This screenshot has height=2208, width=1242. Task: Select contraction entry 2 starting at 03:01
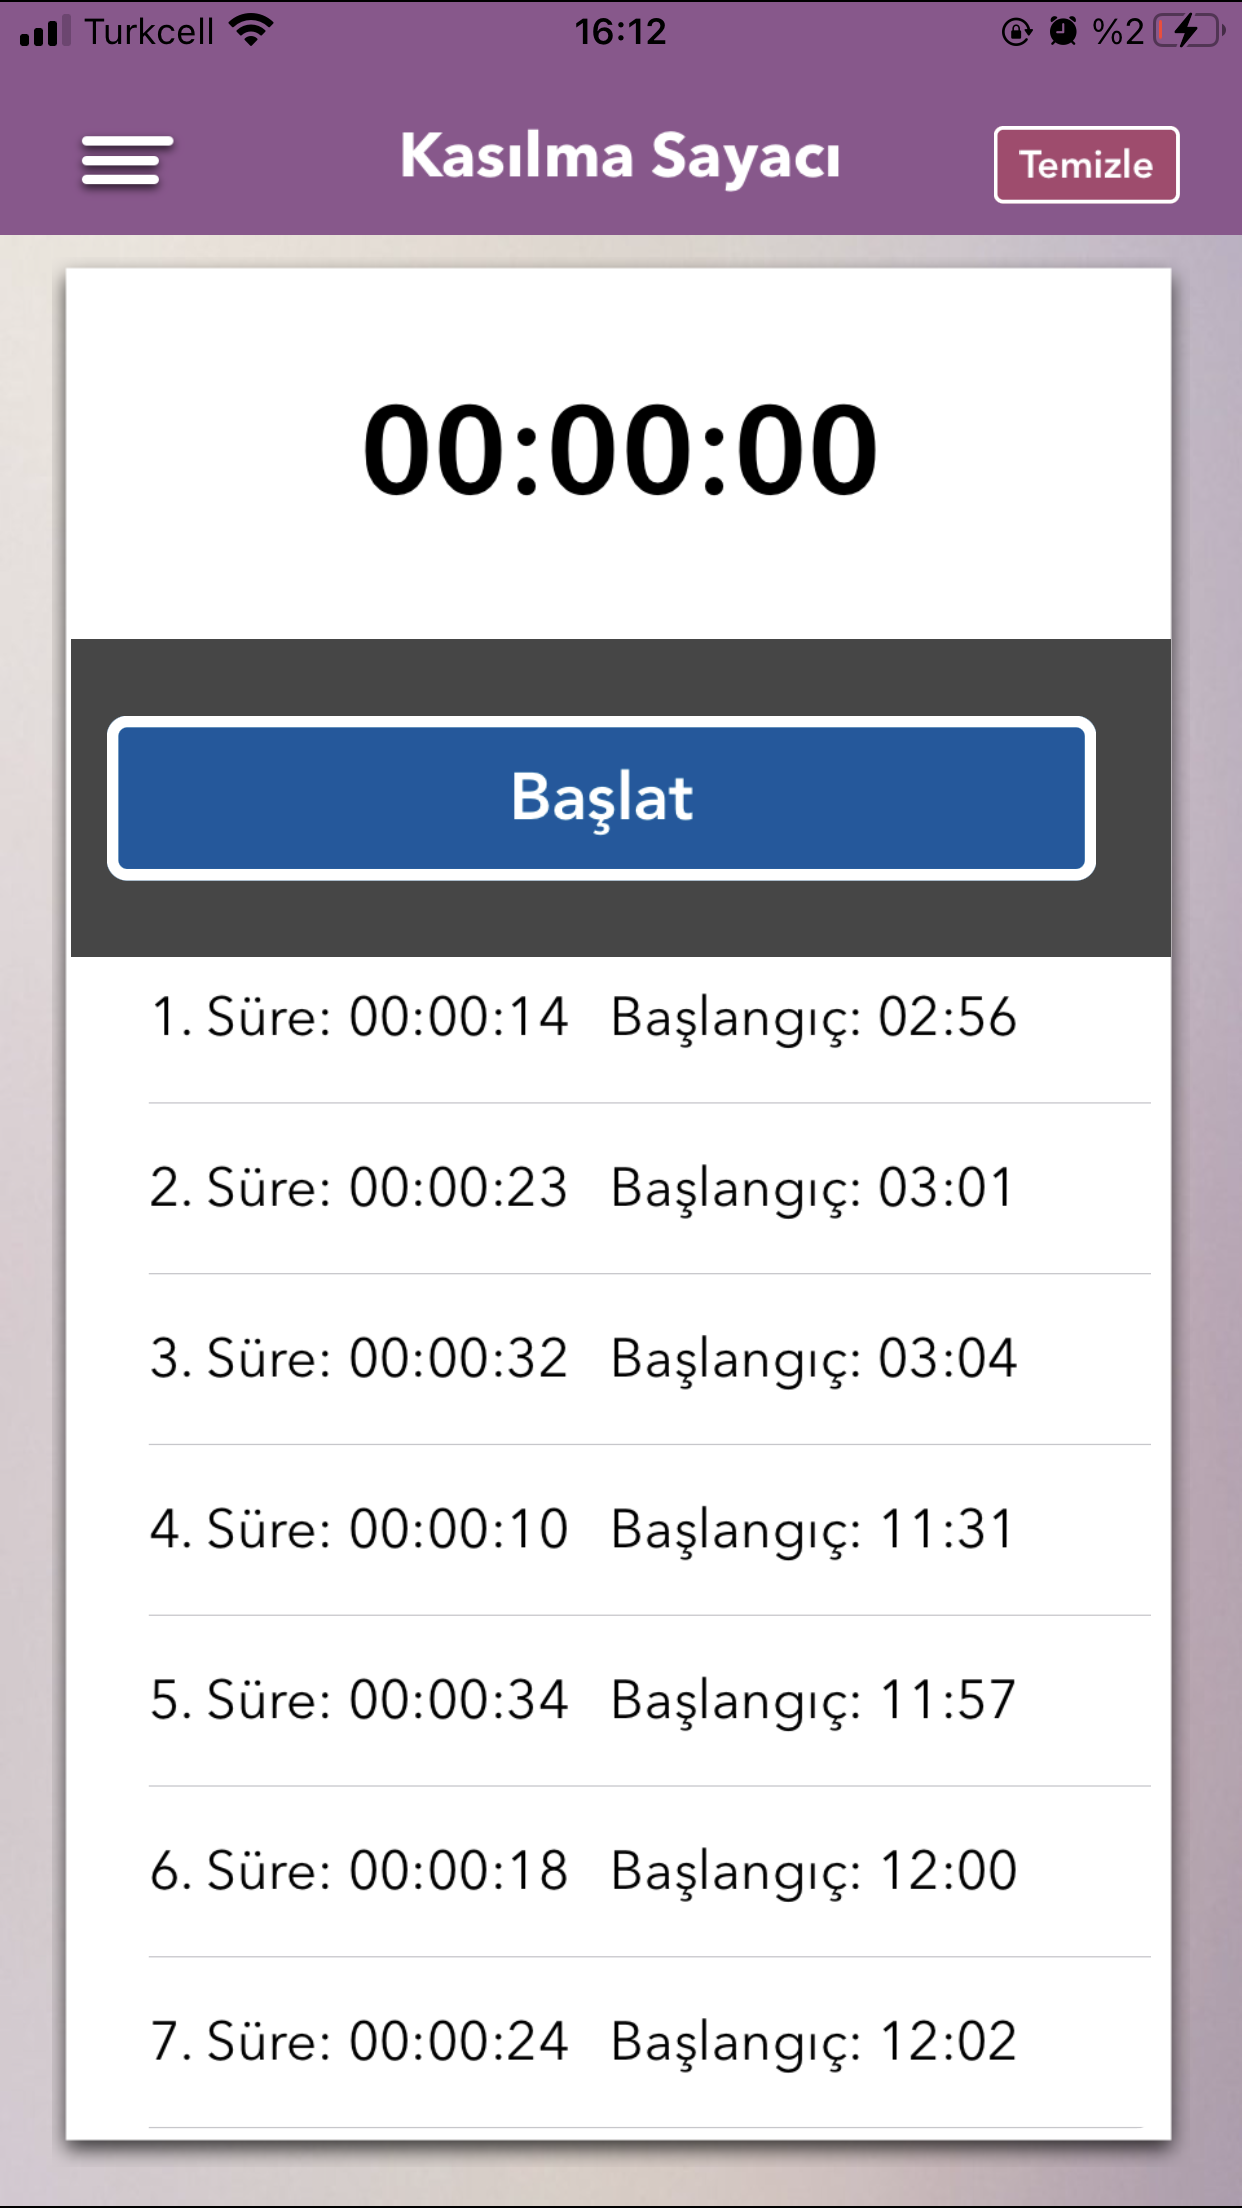point(583,1189)
